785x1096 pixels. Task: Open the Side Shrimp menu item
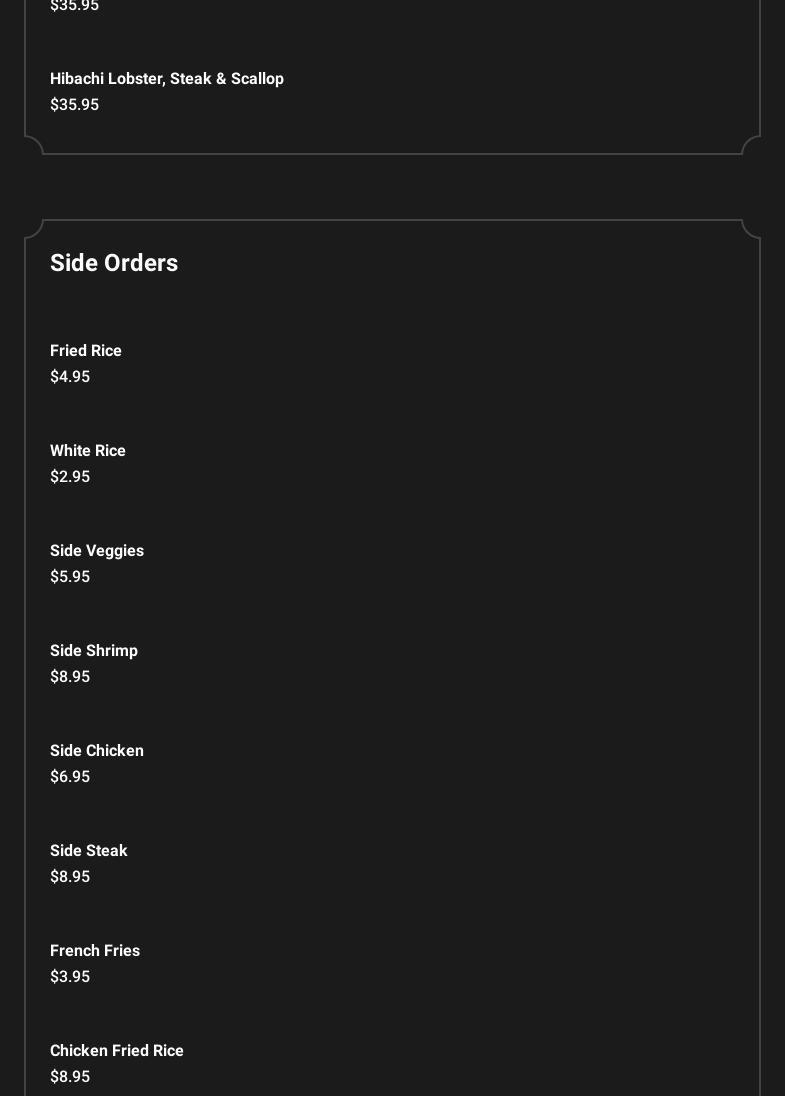tap(94, 650)
